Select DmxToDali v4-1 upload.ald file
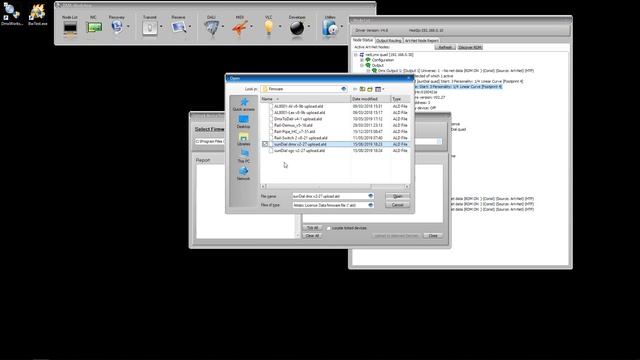The height and width of the screenshot is (360, 640). tap(298, 119)
